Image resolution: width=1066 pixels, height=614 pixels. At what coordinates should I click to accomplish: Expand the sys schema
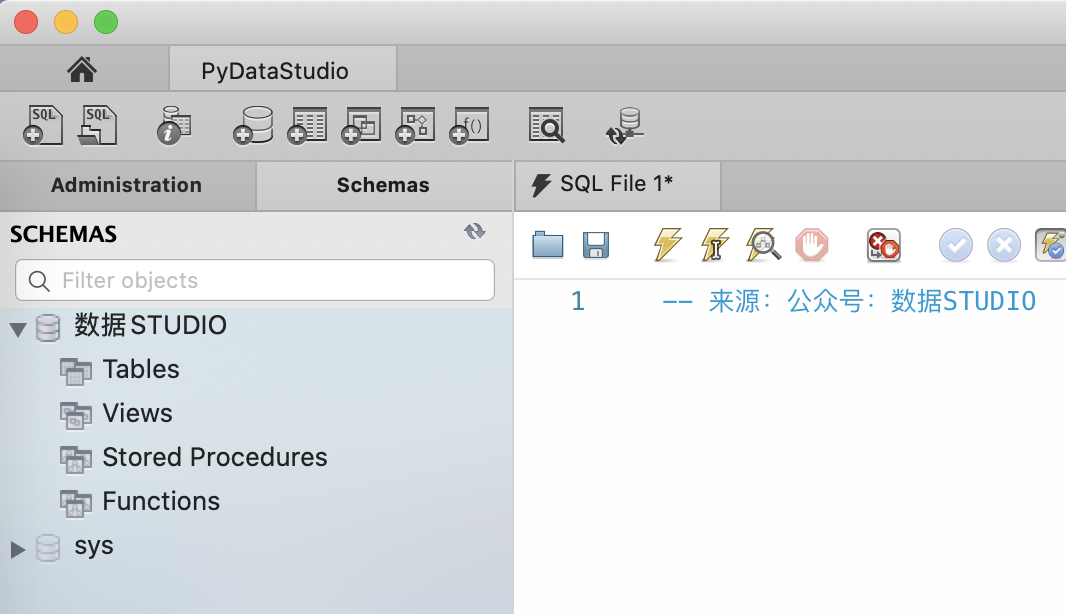18,548
